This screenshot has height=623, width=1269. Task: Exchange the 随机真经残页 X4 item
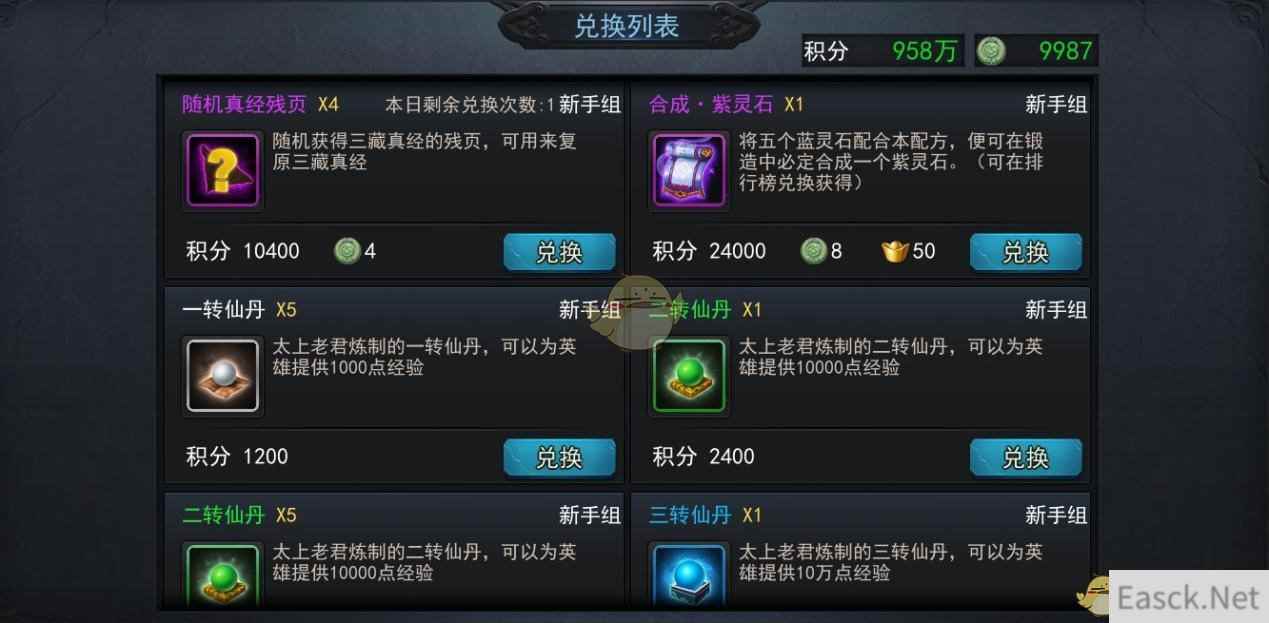tap(559, 252)
